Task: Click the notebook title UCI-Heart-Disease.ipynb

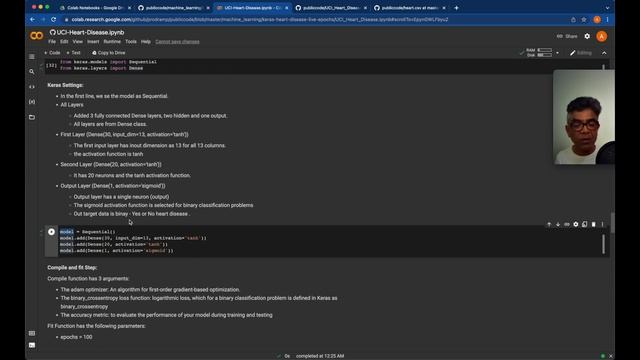Action: pyautogui.click(x=90, y=32)
